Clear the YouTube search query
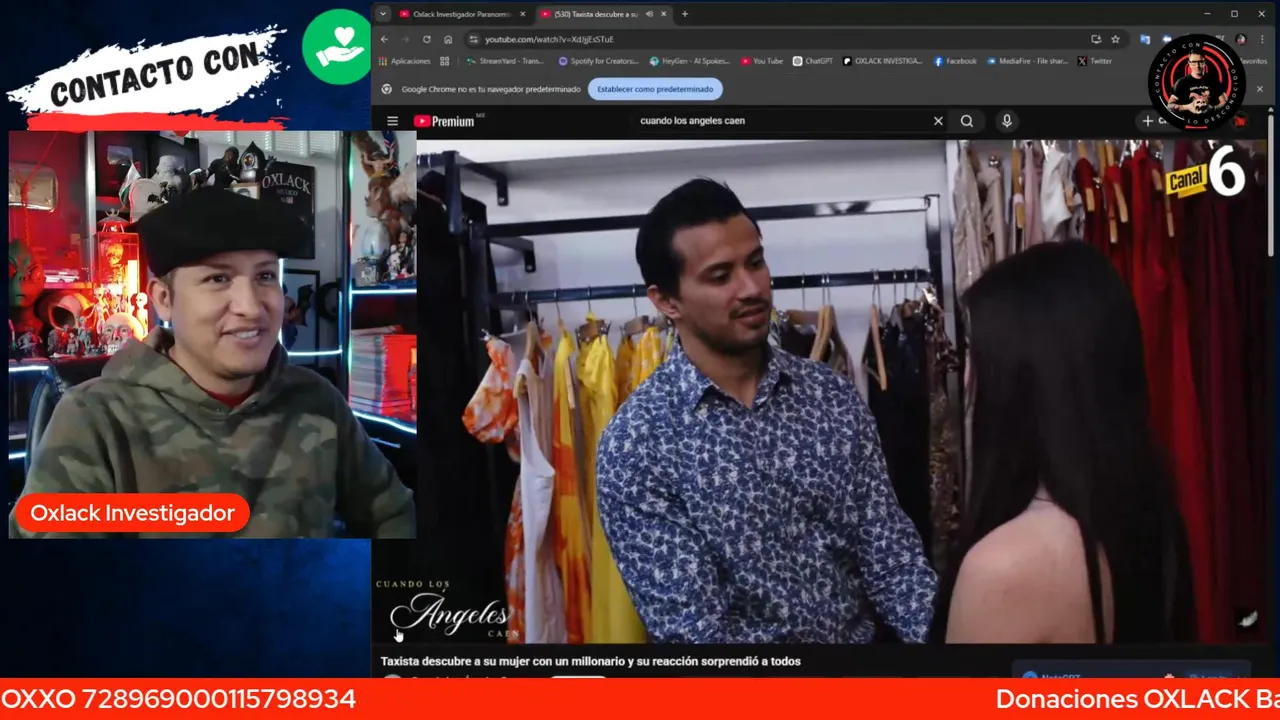The width and height of the screenshot is (1280, 720). click(x=938, y=121)
